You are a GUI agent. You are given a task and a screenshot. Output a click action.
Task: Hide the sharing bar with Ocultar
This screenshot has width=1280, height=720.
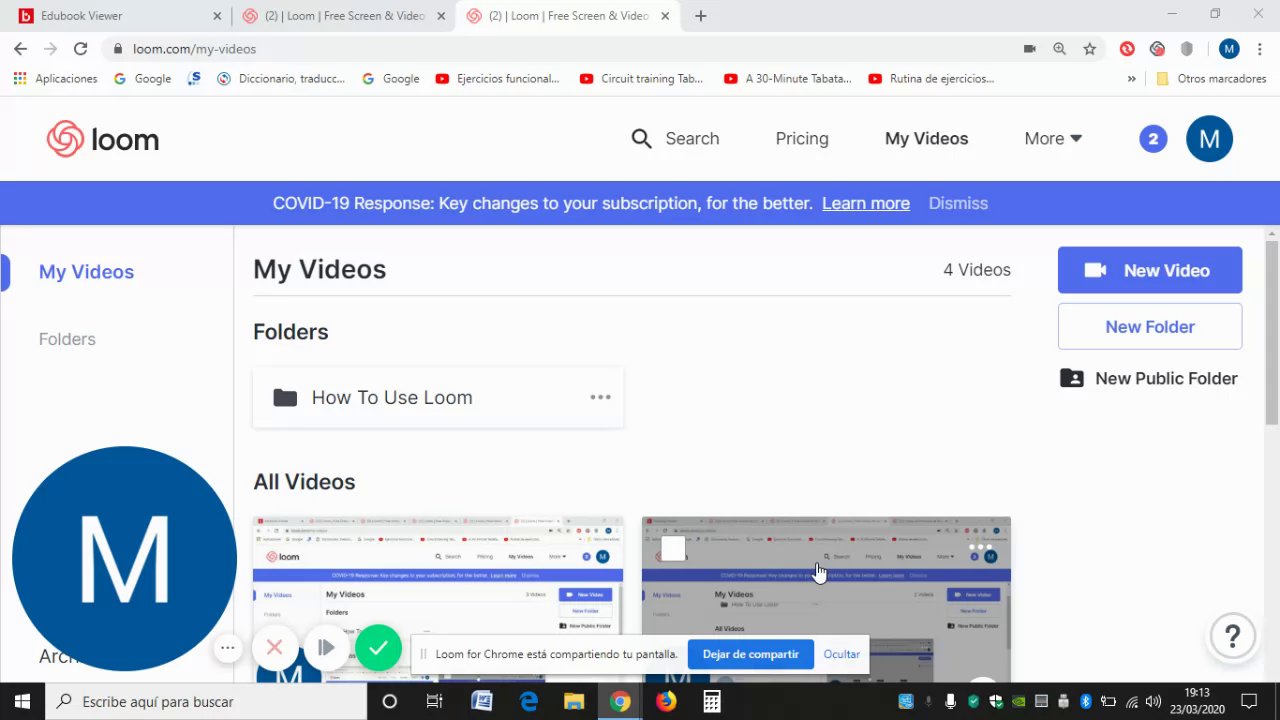841,654
